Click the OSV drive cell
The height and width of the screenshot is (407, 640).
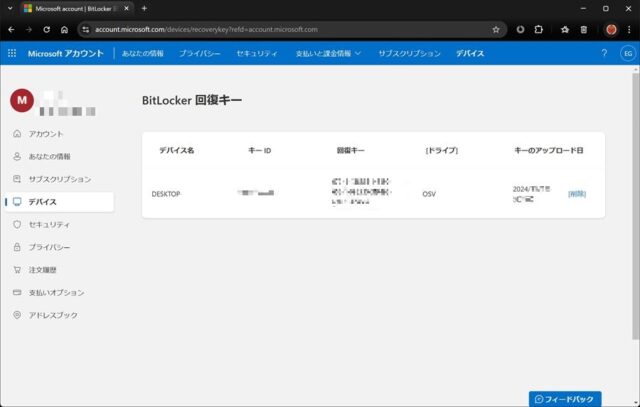point(429,194)
